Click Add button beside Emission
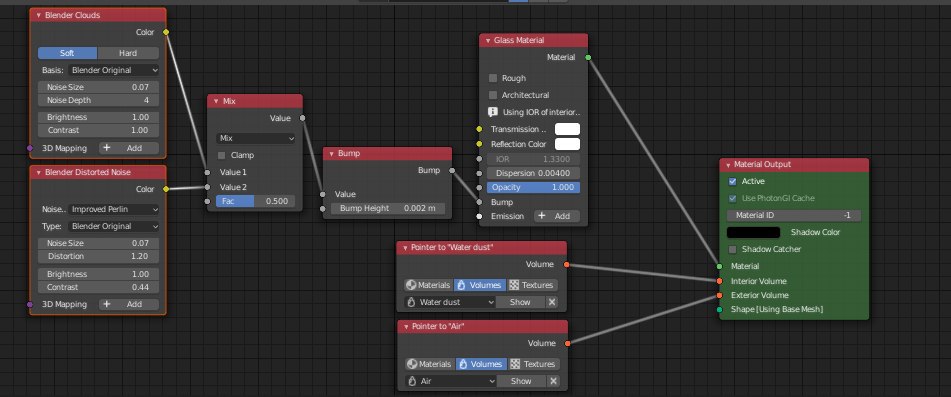951x397 pixels. (557, 216)
